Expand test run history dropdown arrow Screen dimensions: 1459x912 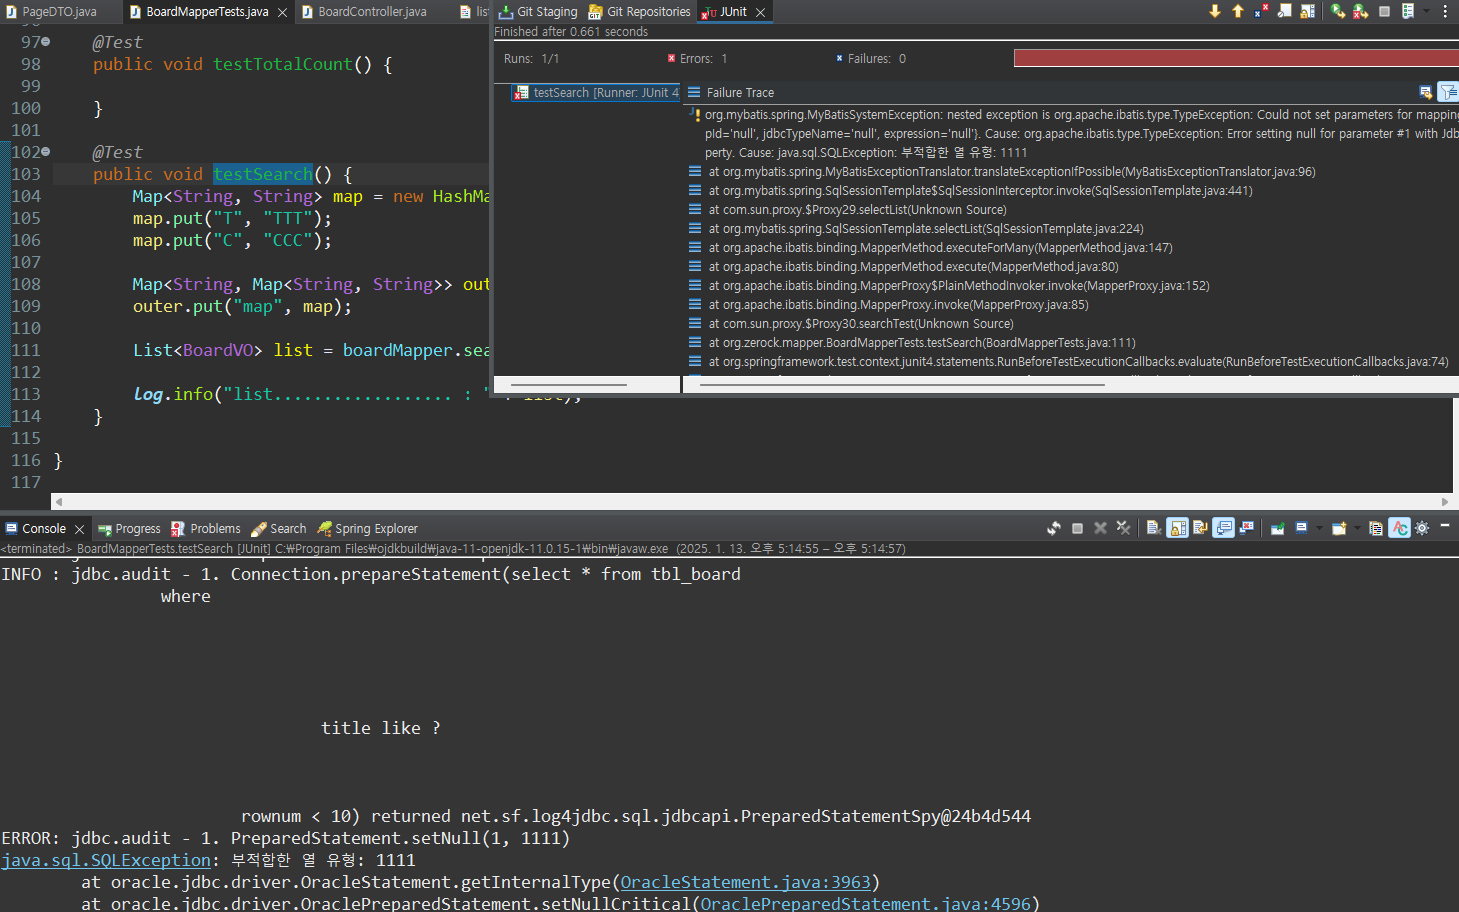(x=1426, y=11)
